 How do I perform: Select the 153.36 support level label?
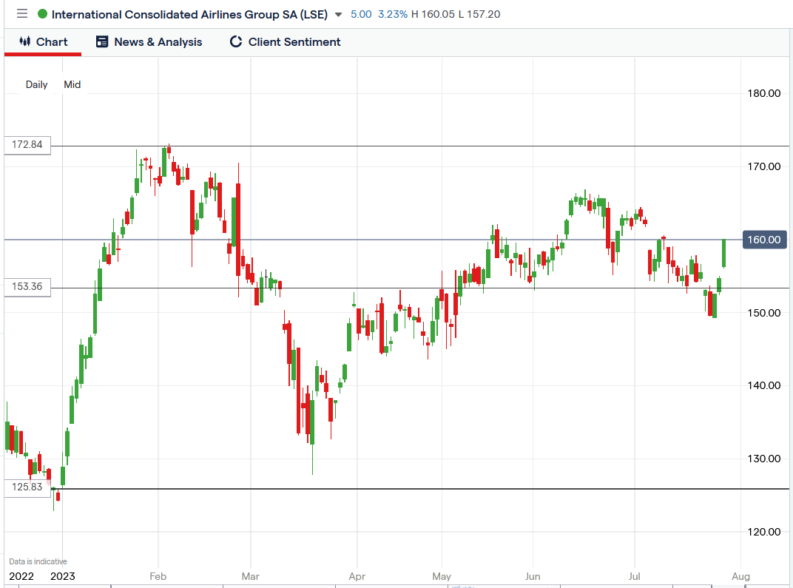point(27,287)
